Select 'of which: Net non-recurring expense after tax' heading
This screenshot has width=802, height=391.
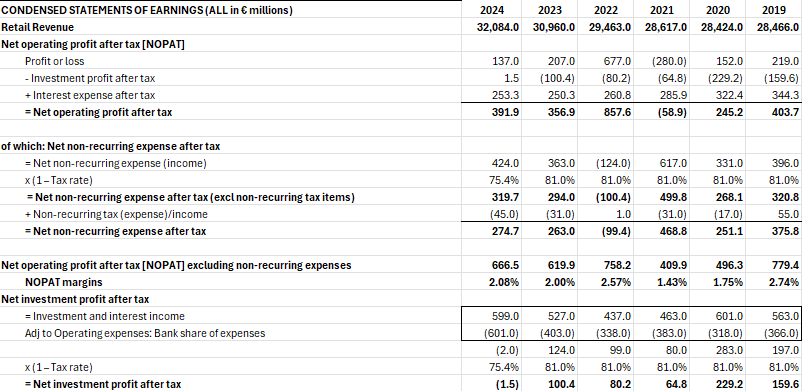coord(111,146)
